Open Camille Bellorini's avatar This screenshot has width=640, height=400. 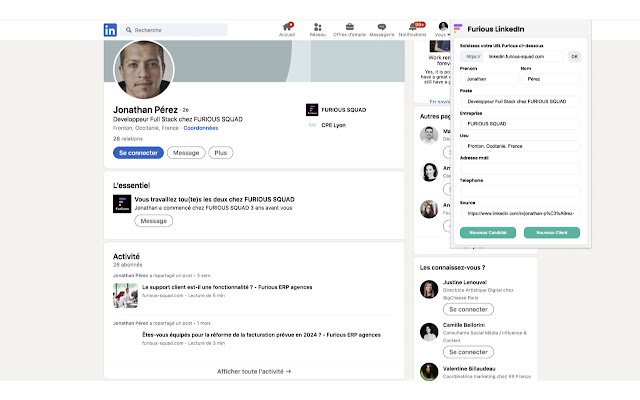point(429,332)
